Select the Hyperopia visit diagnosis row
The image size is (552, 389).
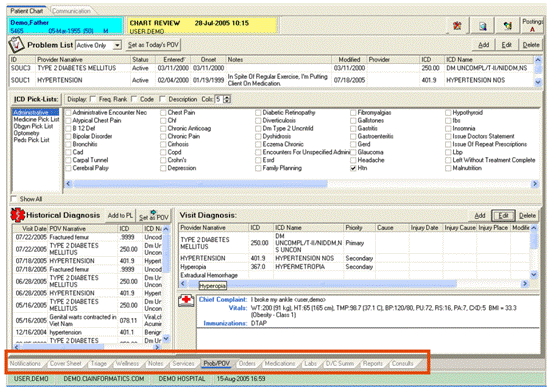click(x=354, y=267)
